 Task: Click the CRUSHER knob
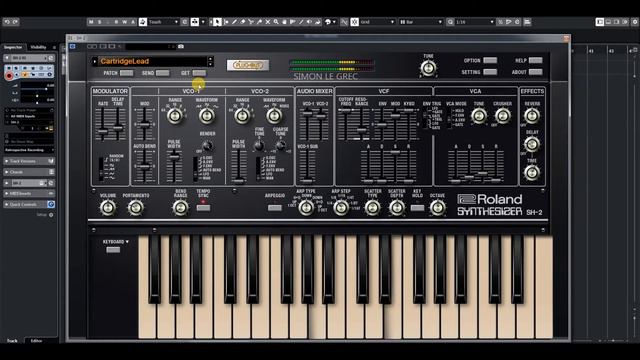(502, 116)
